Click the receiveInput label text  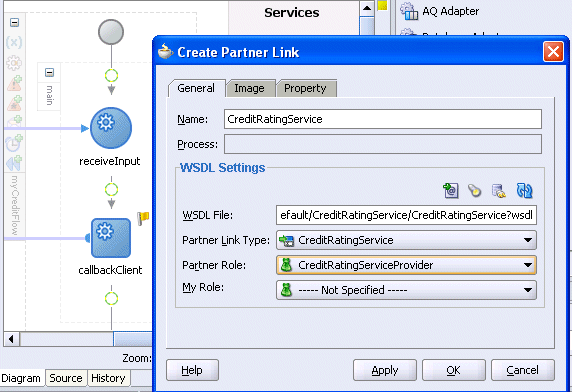(110, 161)
